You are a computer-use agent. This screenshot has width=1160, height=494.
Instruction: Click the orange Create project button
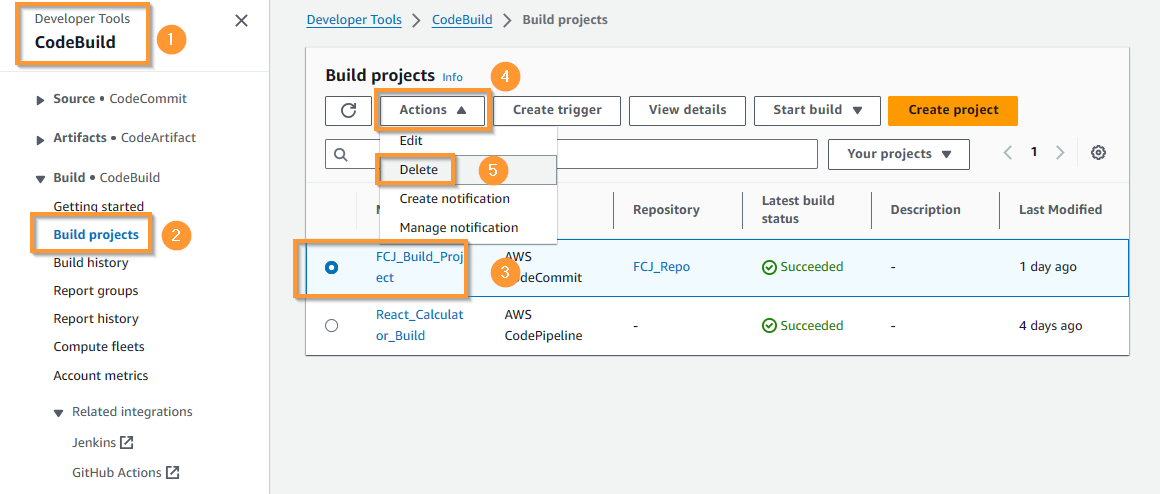pos(953,110)
